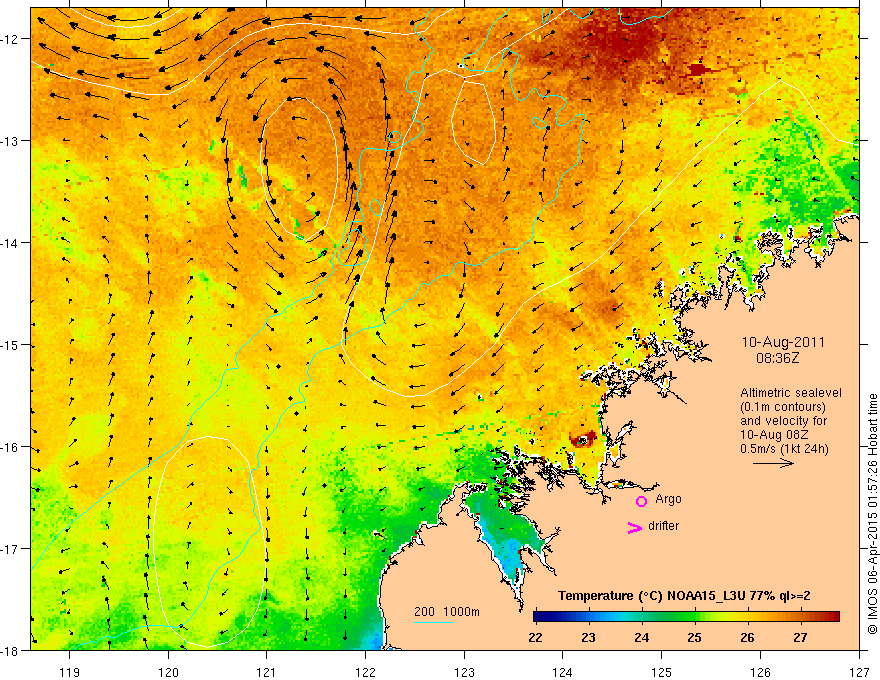Click the '0.5m/s (1kt 24h)' text
The height and width of the screenshot is (680, 880).
(784, 449)
